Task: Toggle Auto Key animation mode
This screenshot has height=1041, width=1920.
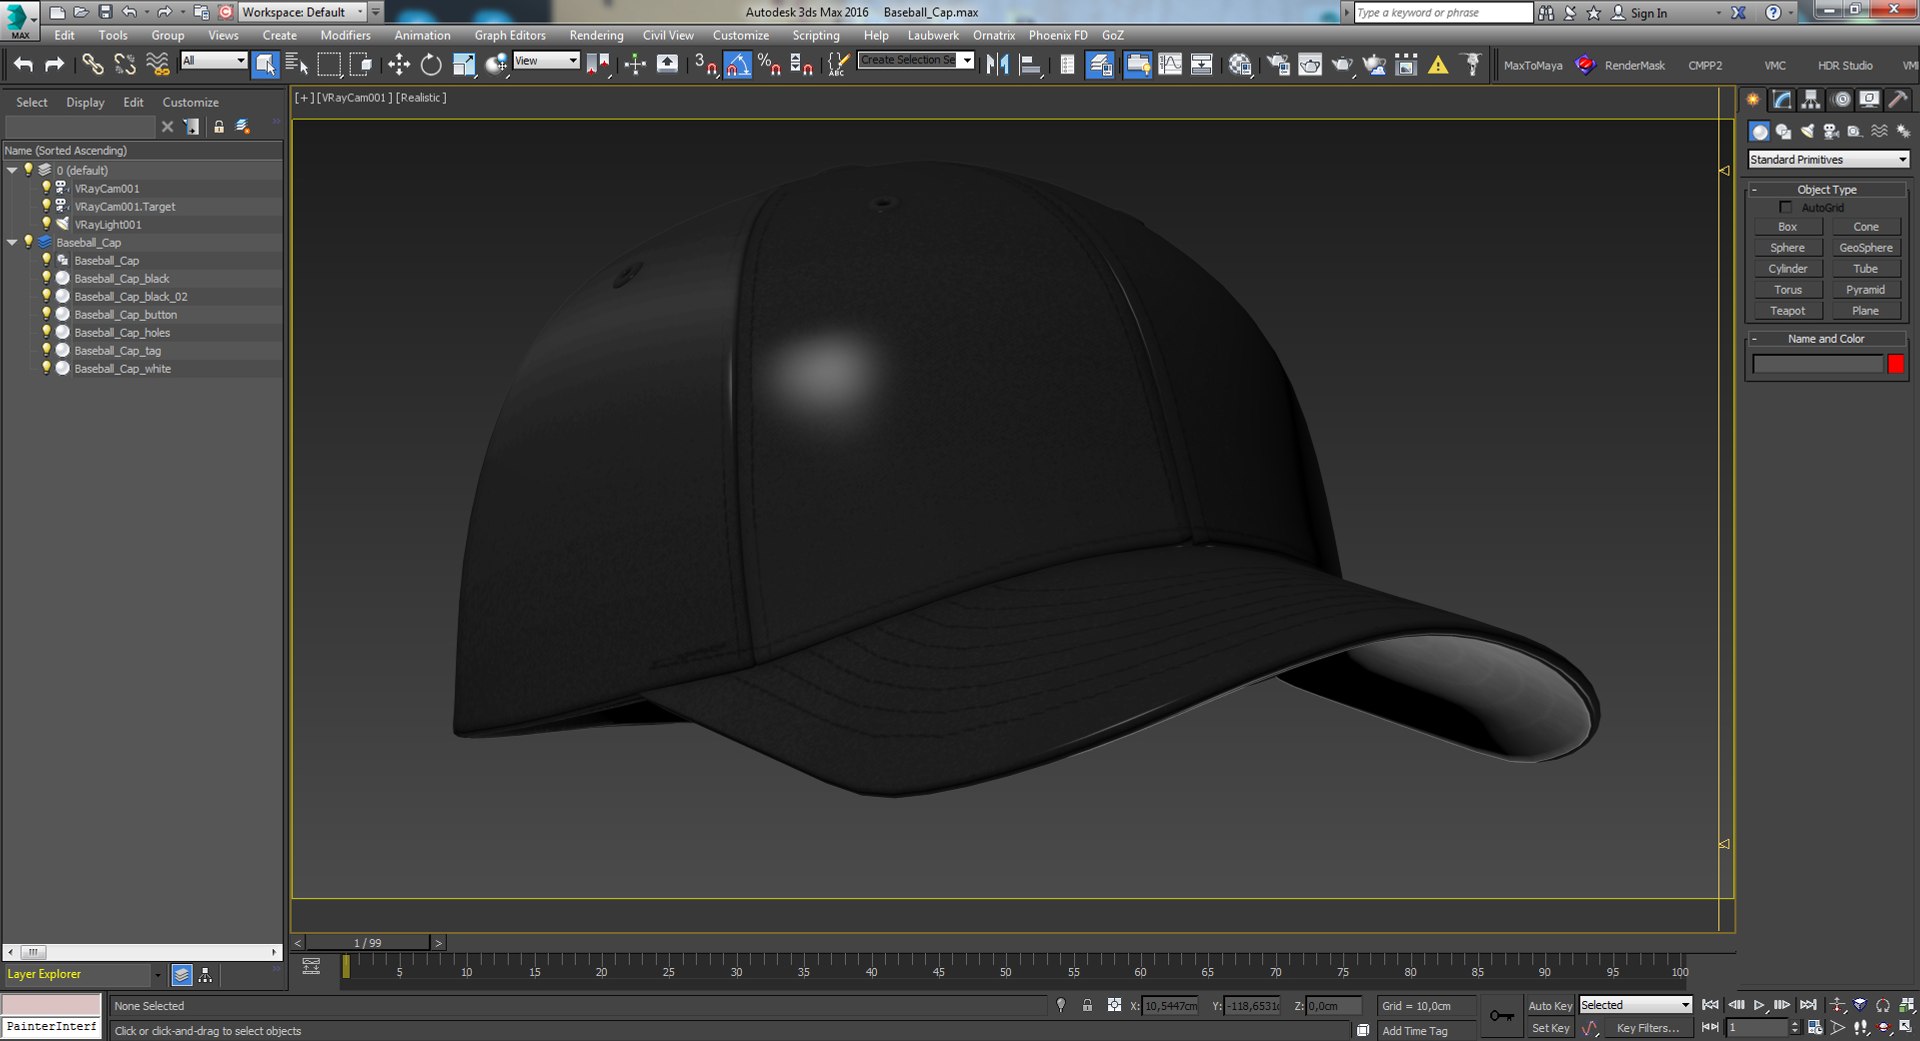Action: (x=1550, y=1005)
